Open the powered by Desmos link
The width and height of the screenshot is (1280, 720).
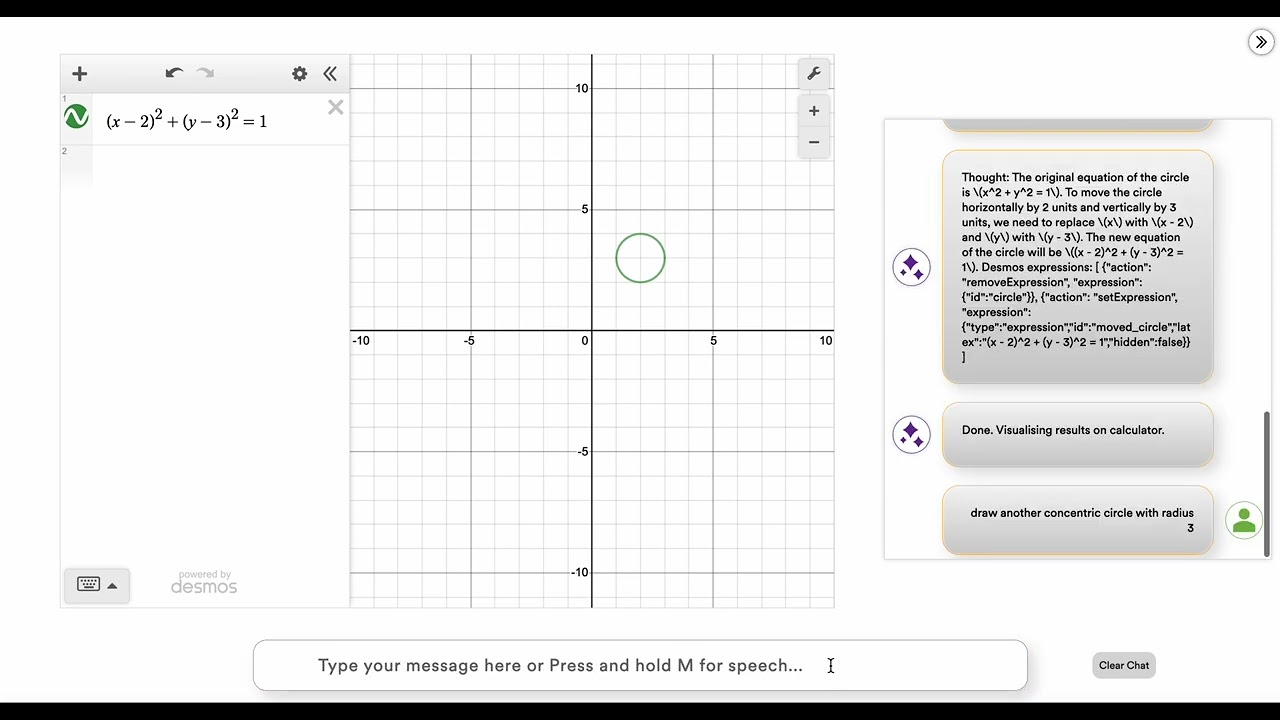click(204, 583)
